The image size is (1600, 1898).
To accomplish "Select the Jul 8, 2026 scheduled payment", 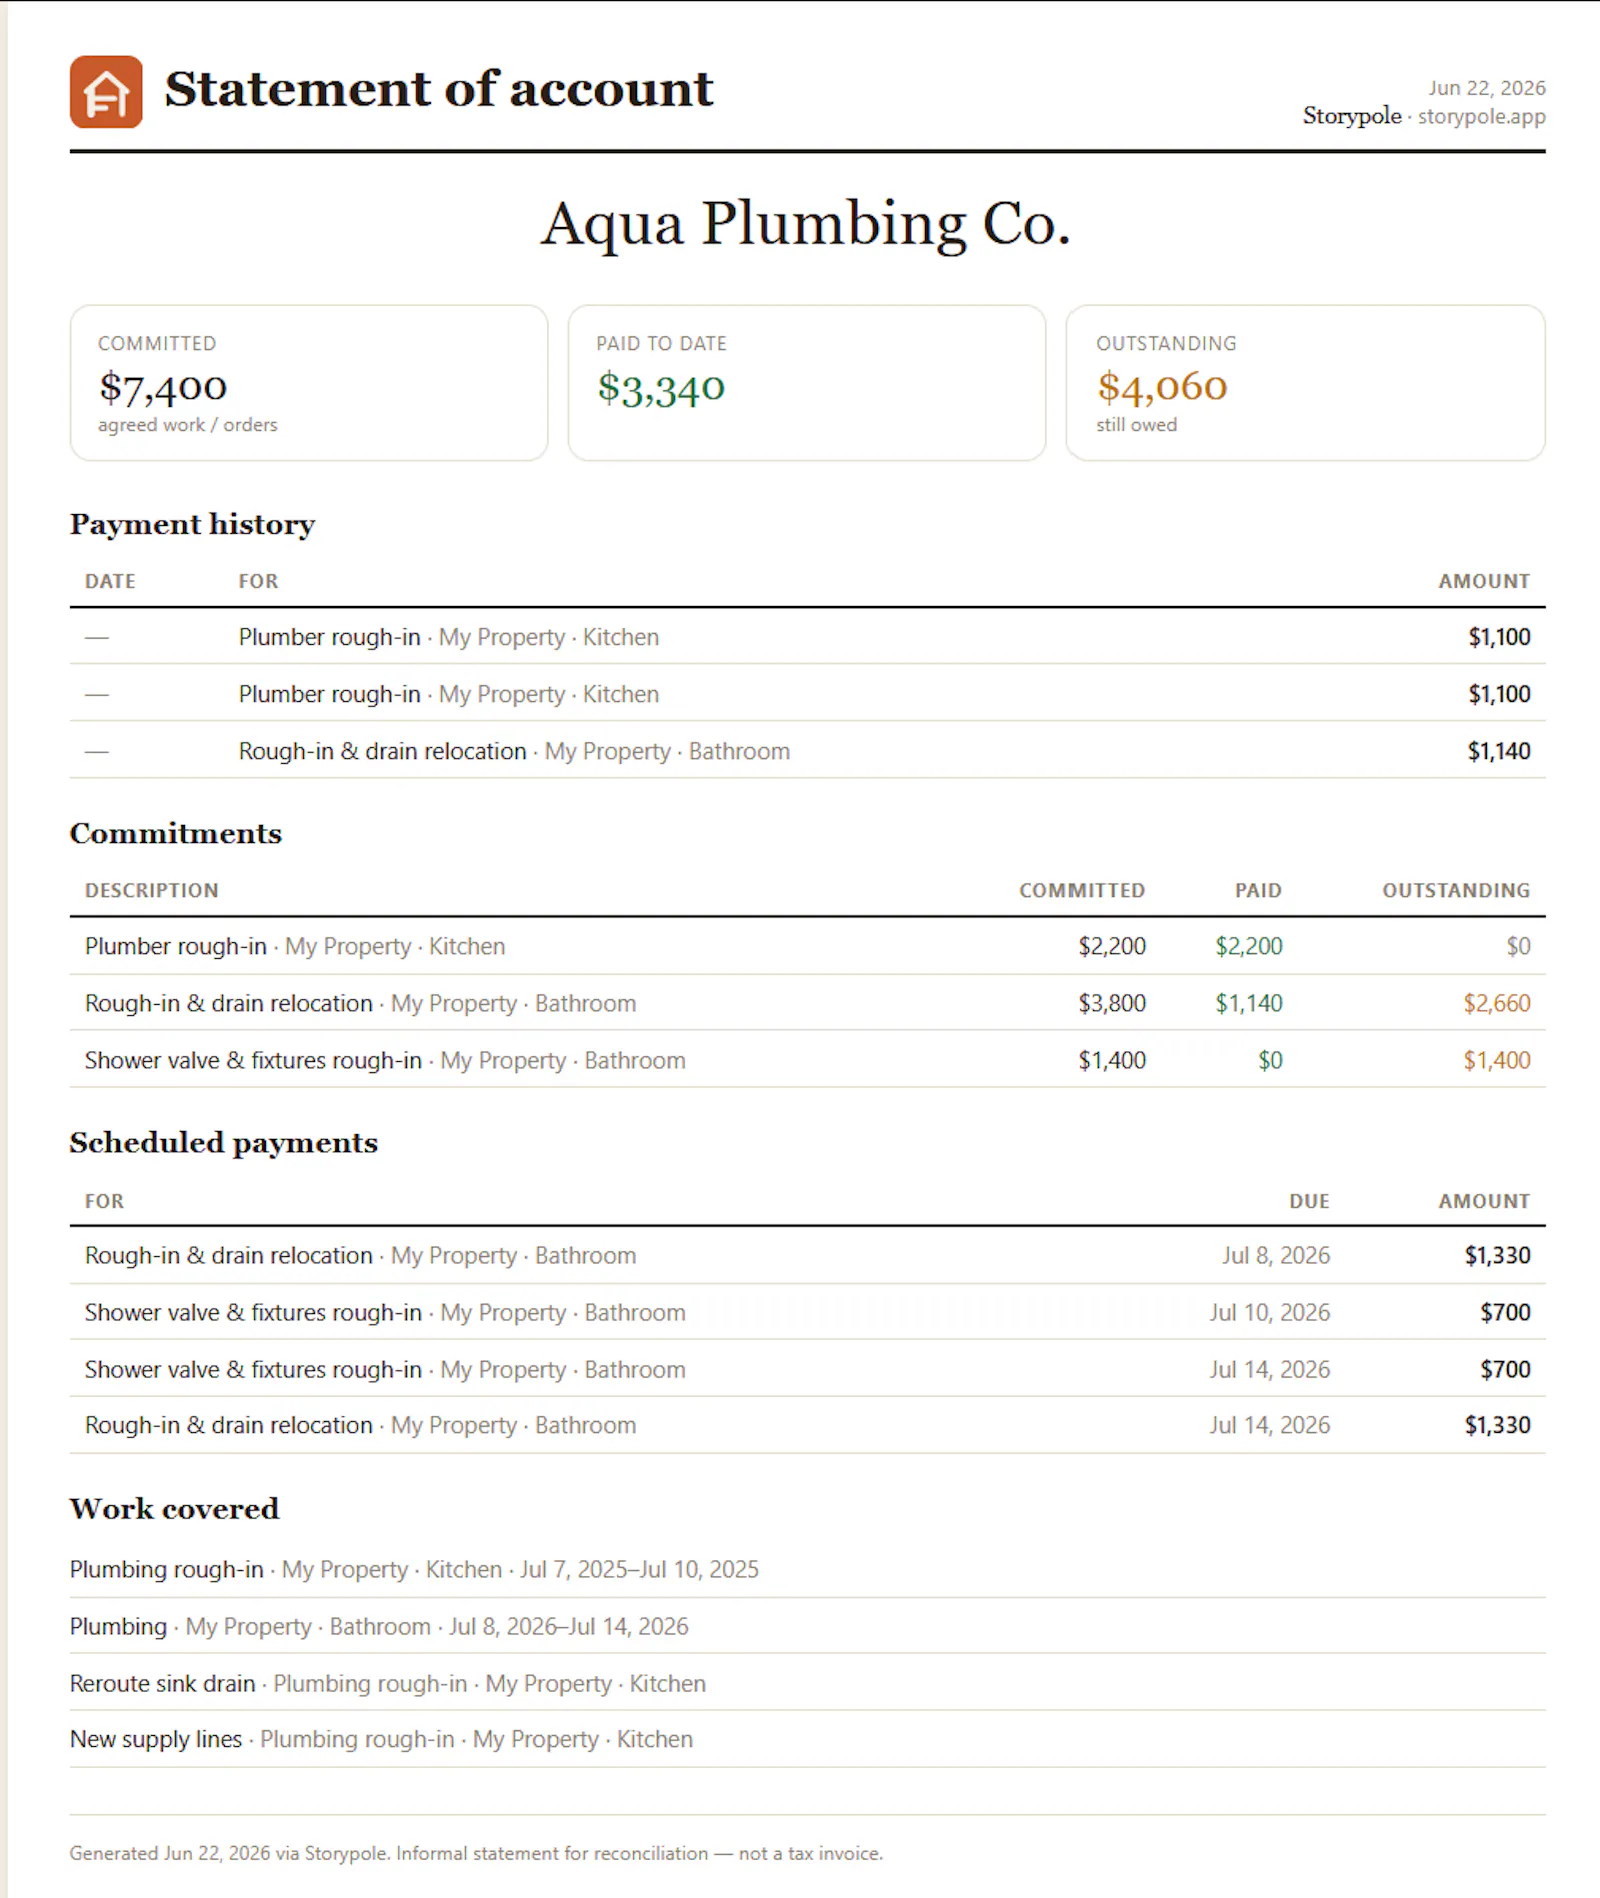I will click(x=807, y=1255).
